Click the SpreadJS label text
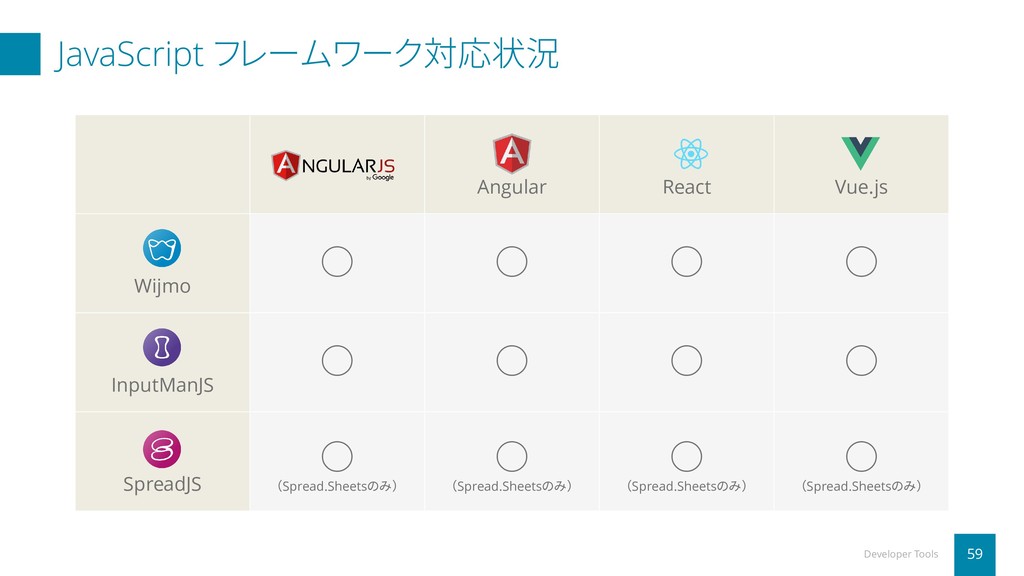The height and width of the screenshot is (576, 1024). click(x=162, y=485)
